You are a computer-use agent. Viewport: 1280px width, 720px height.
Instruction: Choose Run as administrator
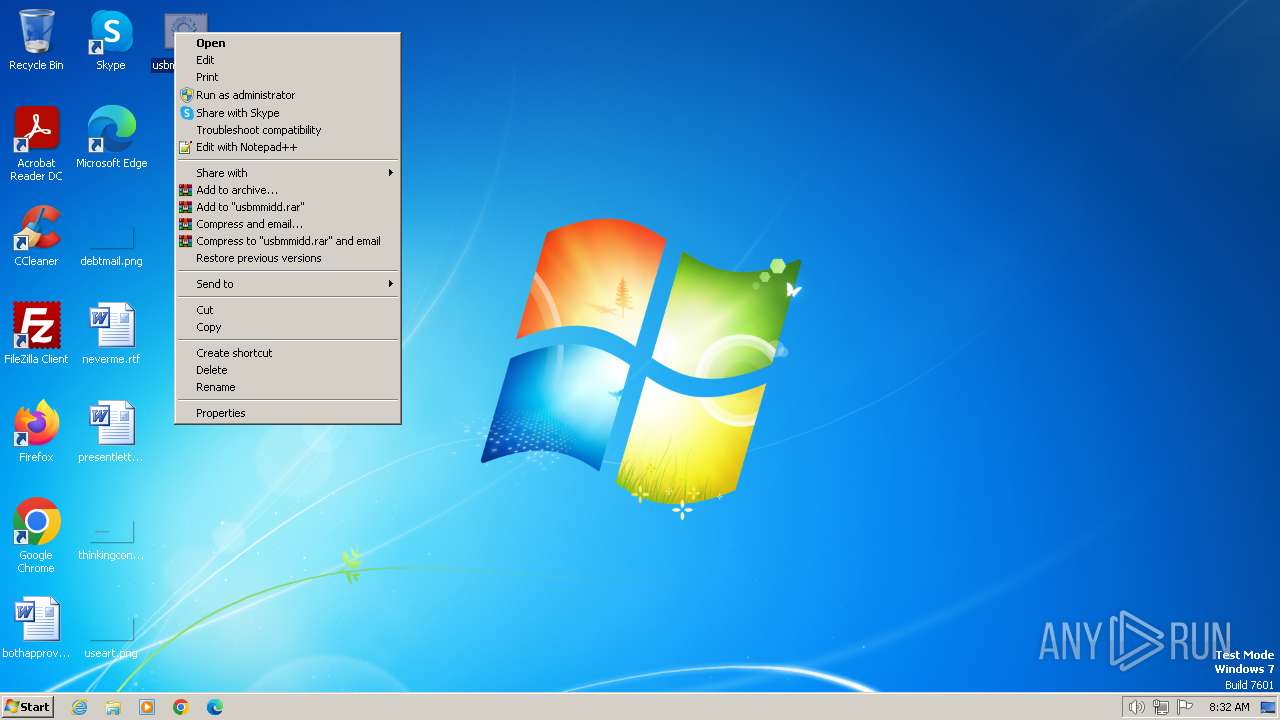click(288, 95)
